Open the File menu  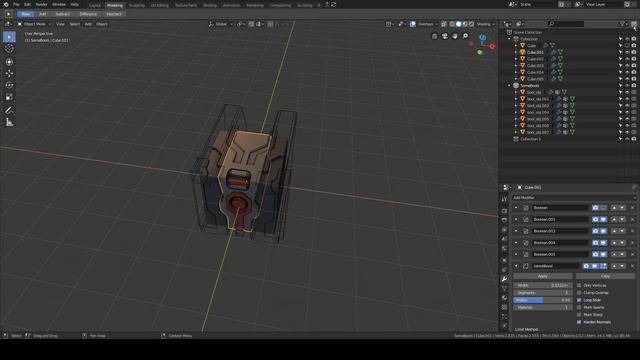(16, 4)
